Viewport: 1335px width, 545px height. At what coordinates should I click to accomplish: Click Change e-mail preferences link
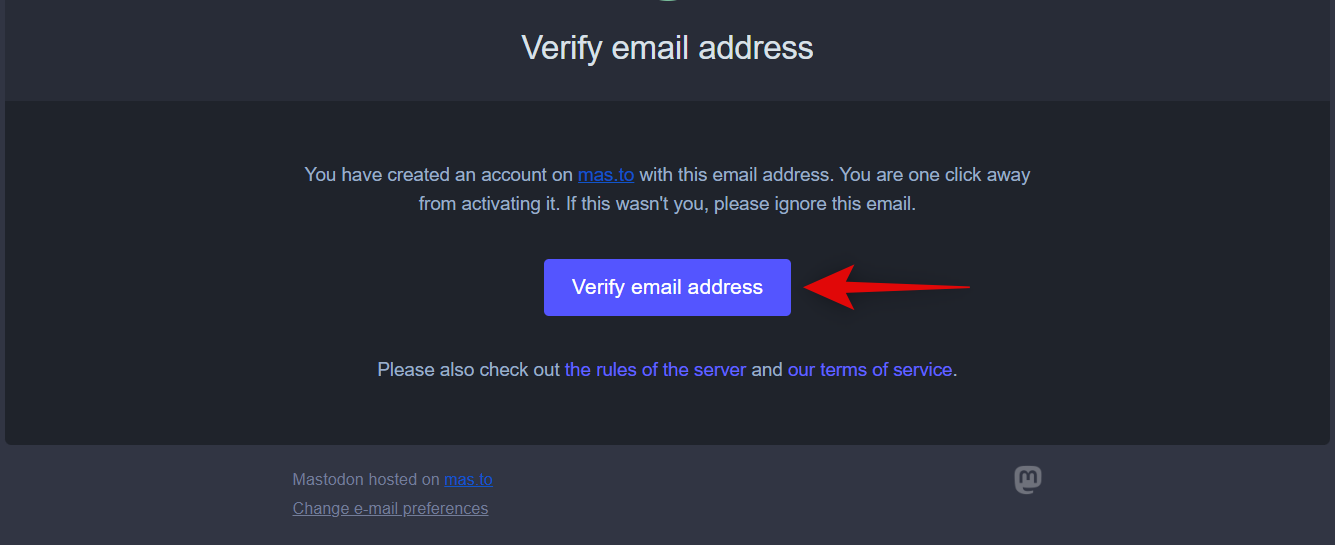390,508
